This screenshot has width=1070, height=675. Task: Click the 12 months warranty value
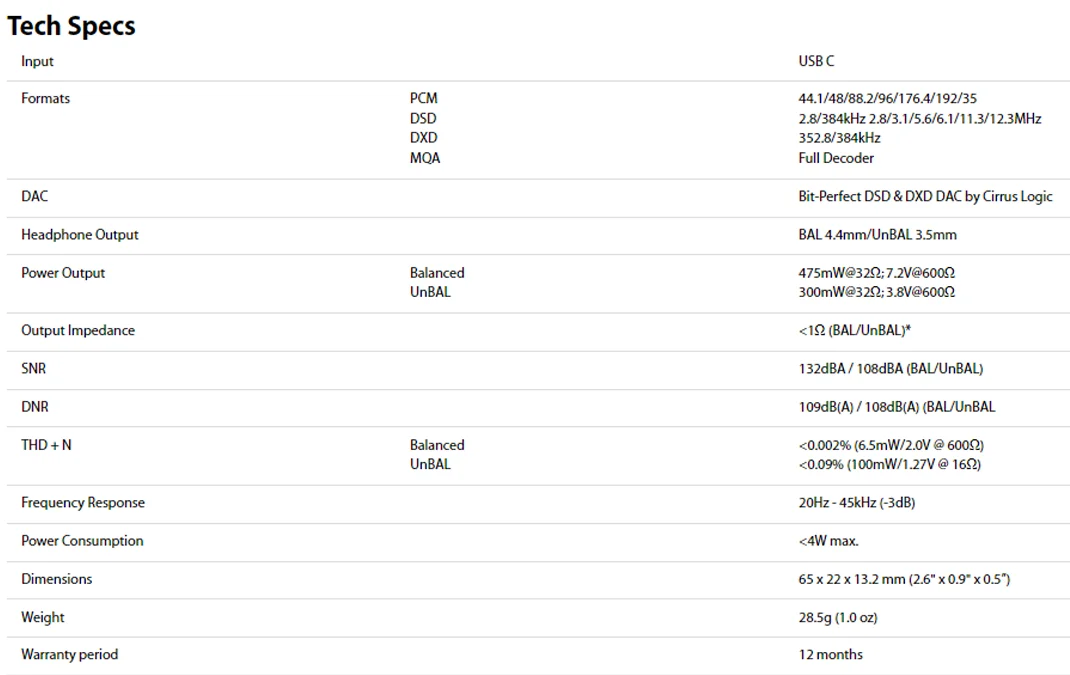click(x=830, y=655)
